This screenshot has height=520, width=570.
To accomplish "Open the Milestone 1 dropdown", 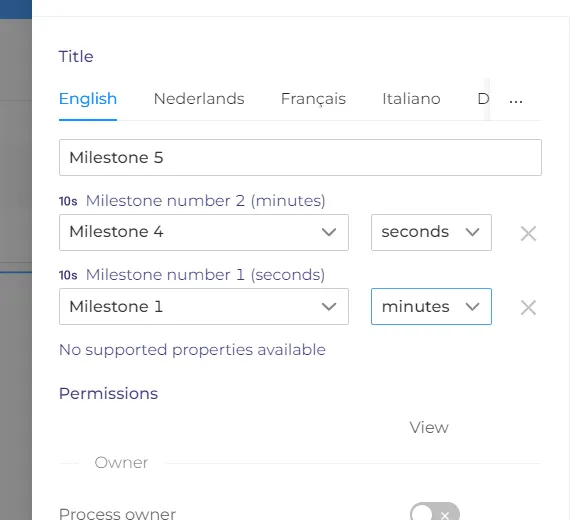I will tap(204, 307).
